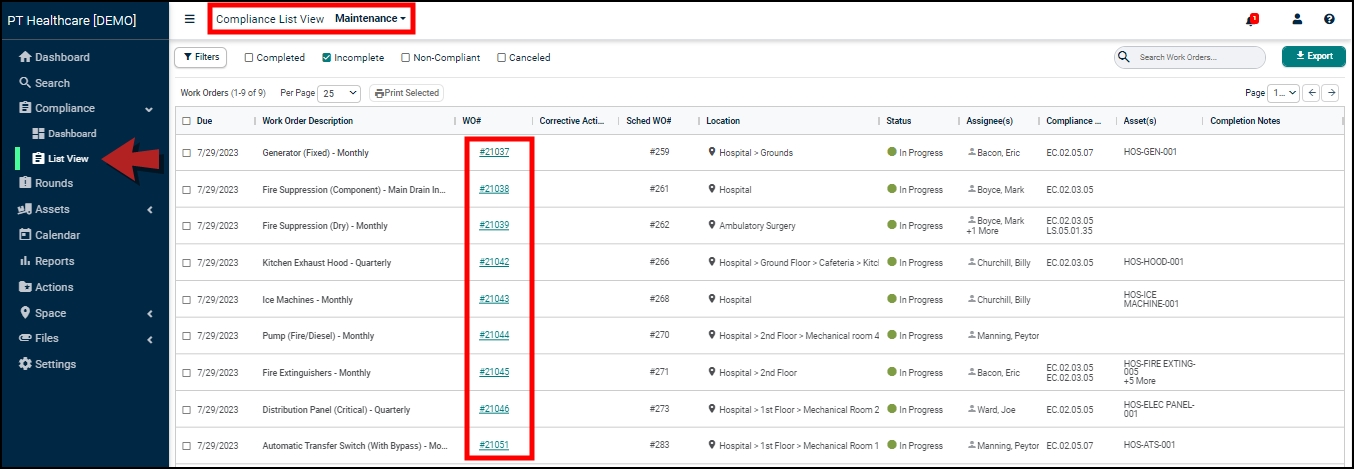Image resolution: width=1354 pixels, height=469 pixels.
Task: Open the Maintenance dropdown
Action: (370, 19)
